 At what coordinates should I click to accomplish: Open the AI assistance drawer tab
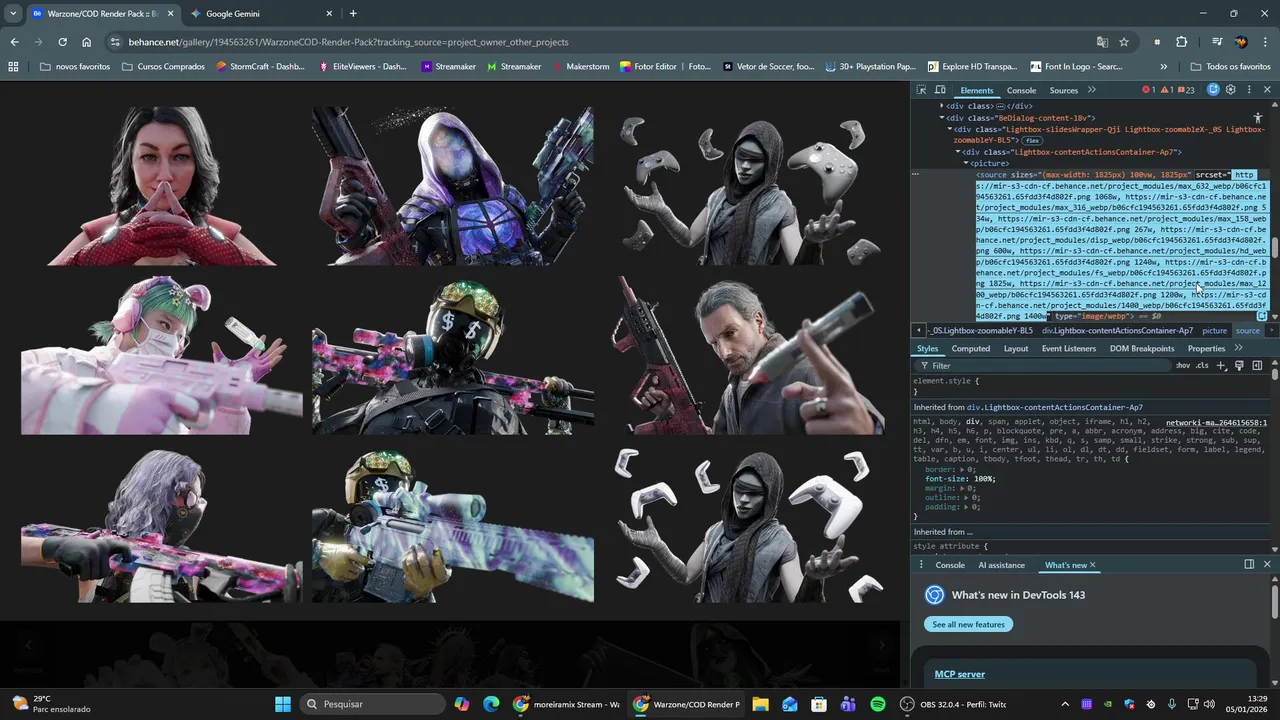pos(1001,565)
